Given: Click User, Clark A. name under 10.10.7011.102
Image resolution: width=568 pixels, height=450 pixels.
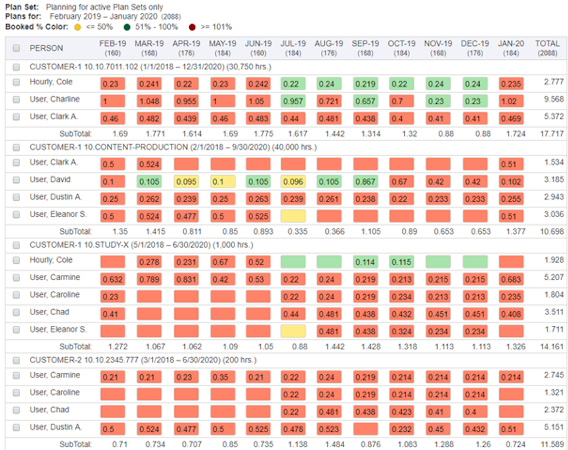Looking at the screenshot, I should pos(54,117).
